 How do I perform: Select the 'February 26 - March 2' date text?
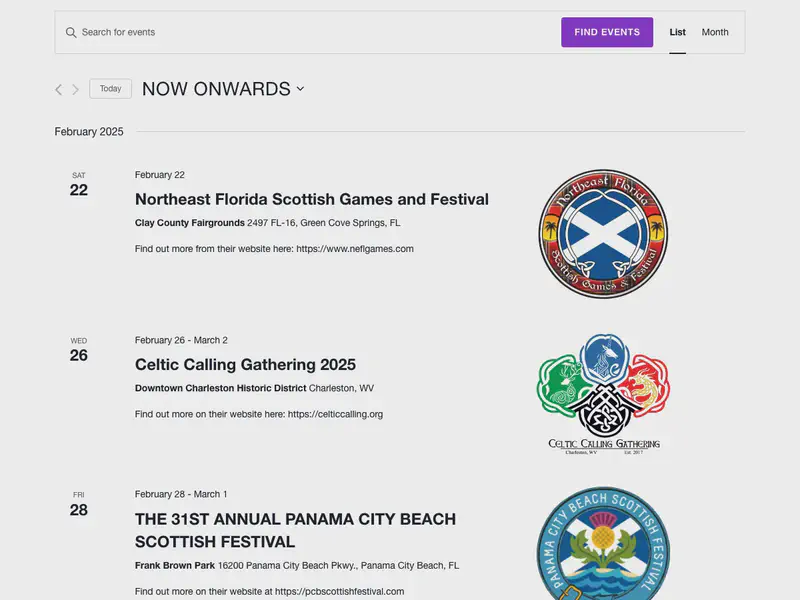click(181, 340)
